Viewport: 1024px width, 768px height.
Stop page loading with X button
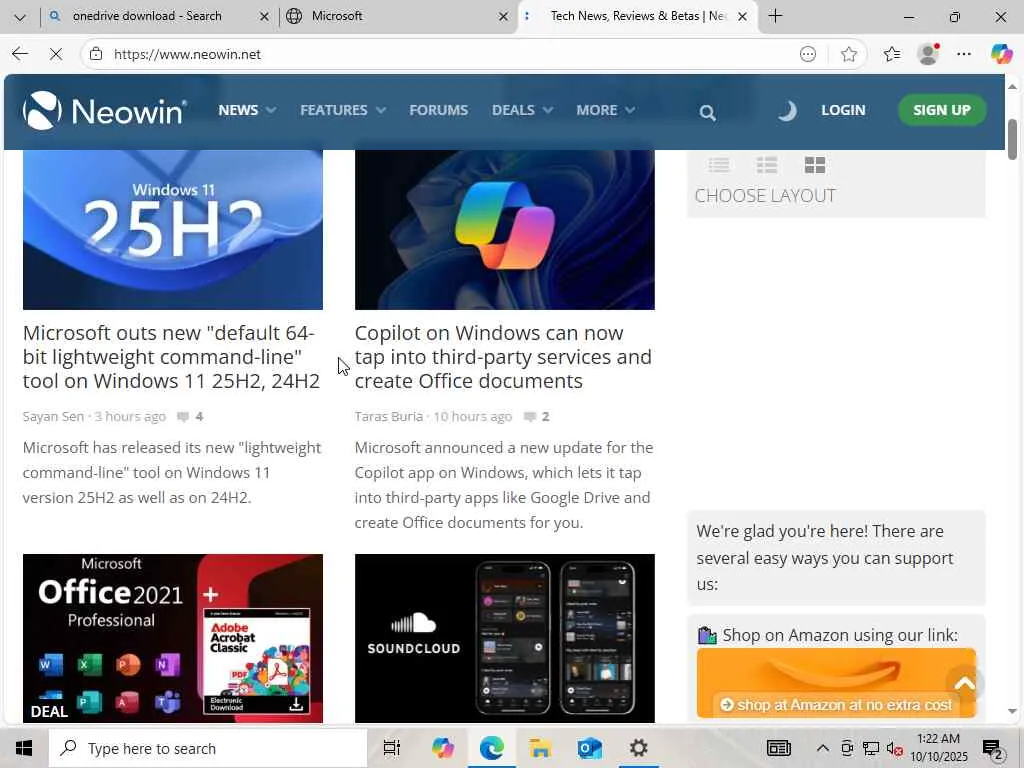(x=56, y=54)
